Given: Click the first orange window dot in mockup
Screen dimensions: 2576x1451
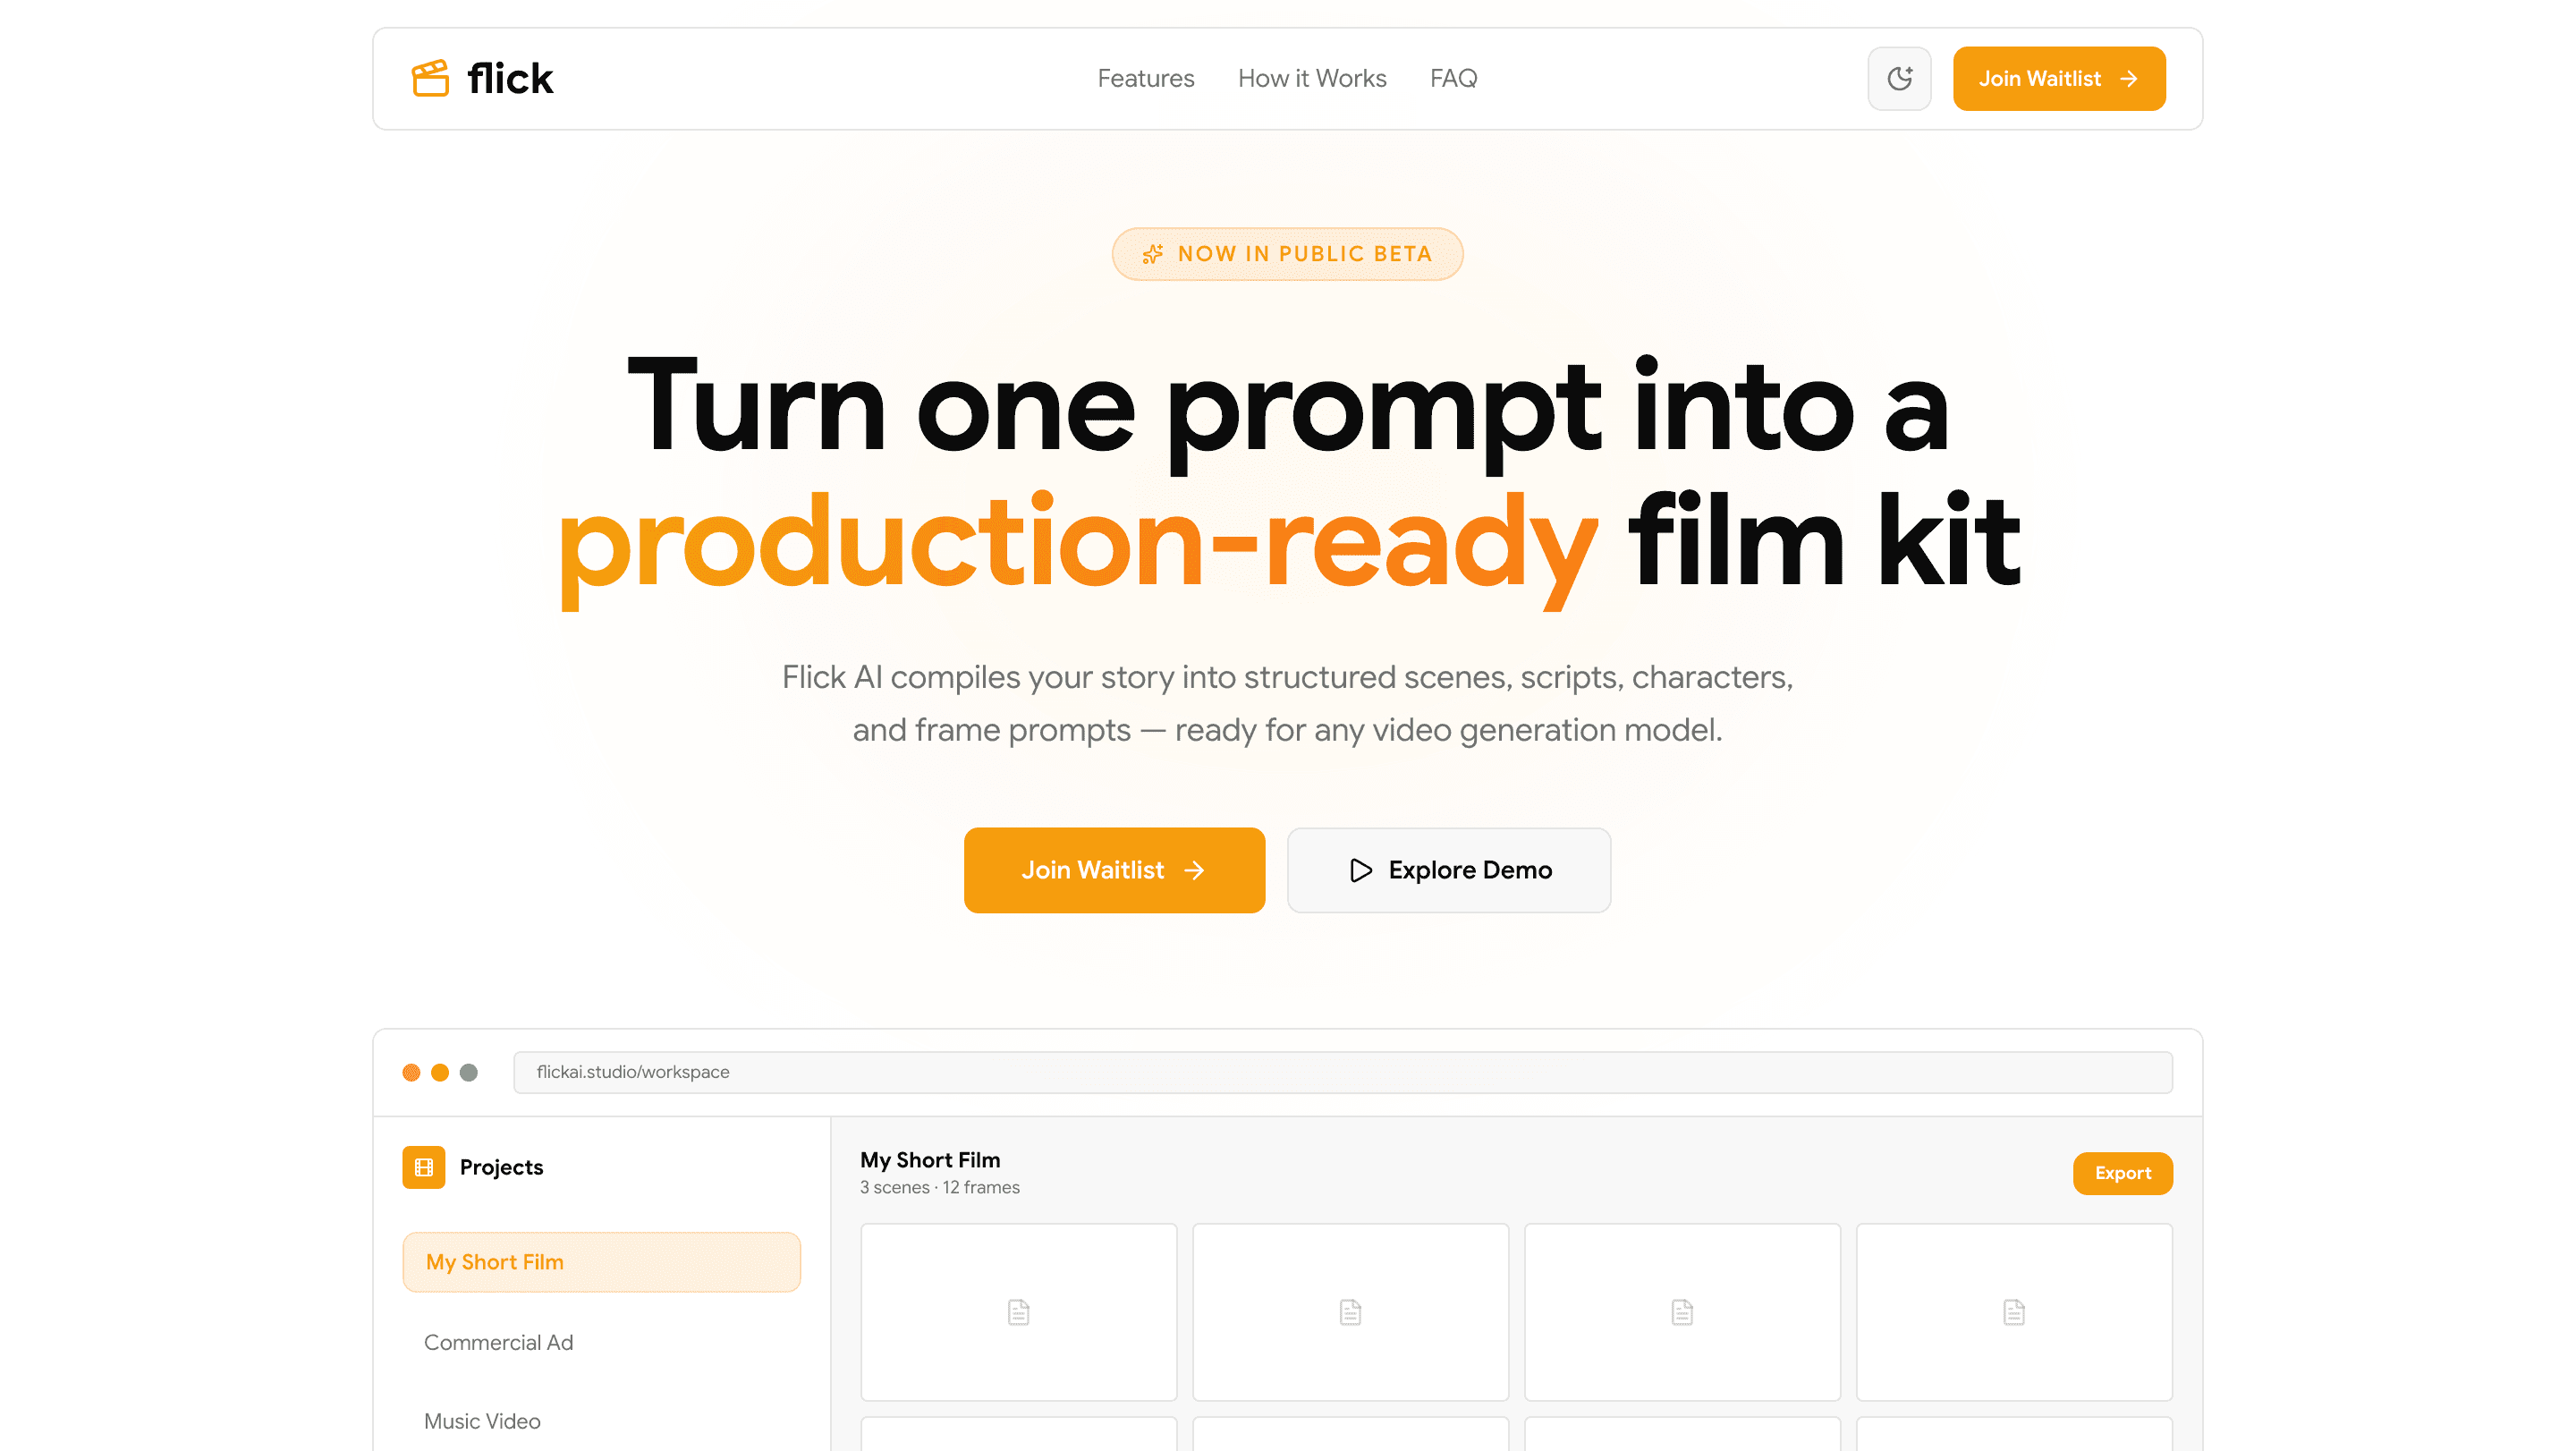Looking at the screenshot, I should coord(411,1072).
